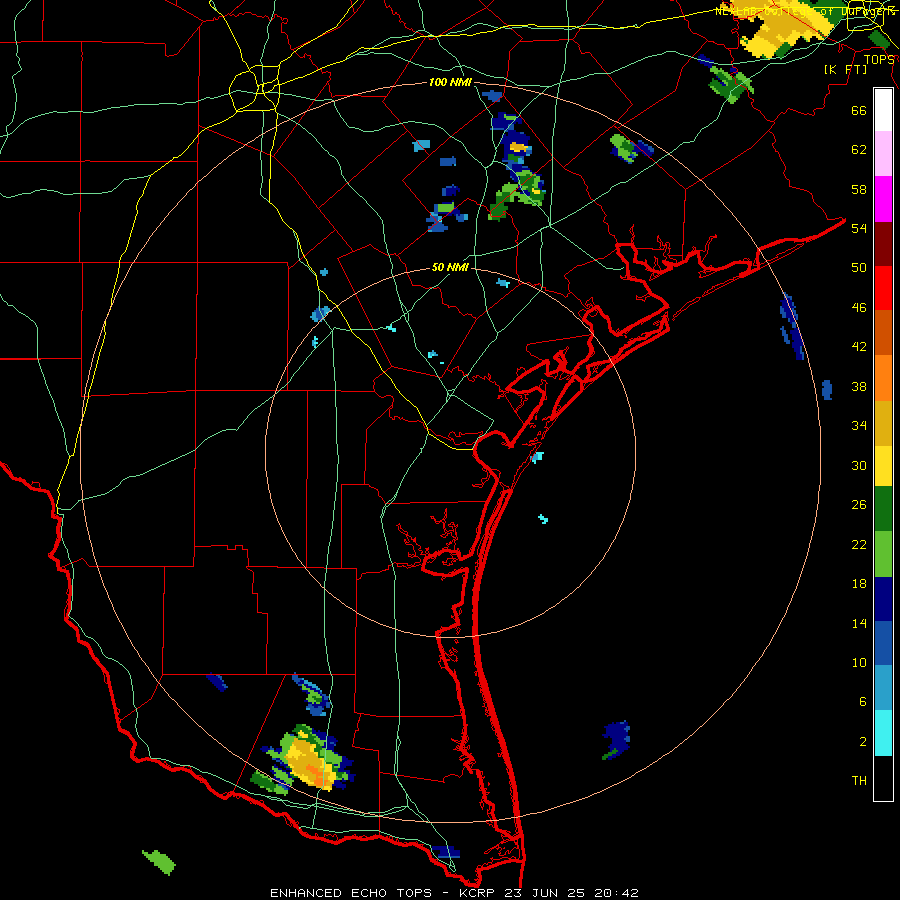This screenshot has width=900, height=900.
Task: Click the "100 NMI" range ring label
Action: [x=450, y=83]
